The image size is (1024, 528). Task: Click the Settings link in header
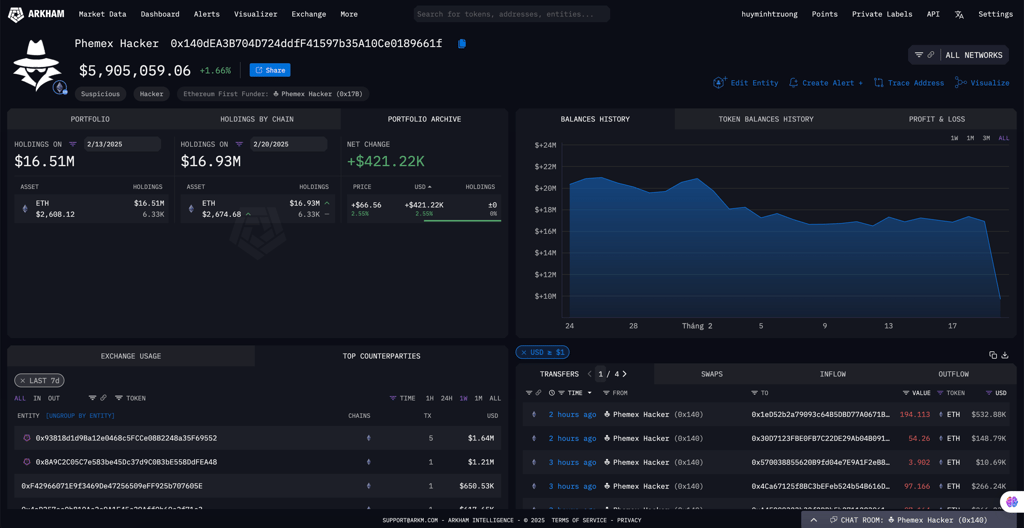[x=995, y=14]
